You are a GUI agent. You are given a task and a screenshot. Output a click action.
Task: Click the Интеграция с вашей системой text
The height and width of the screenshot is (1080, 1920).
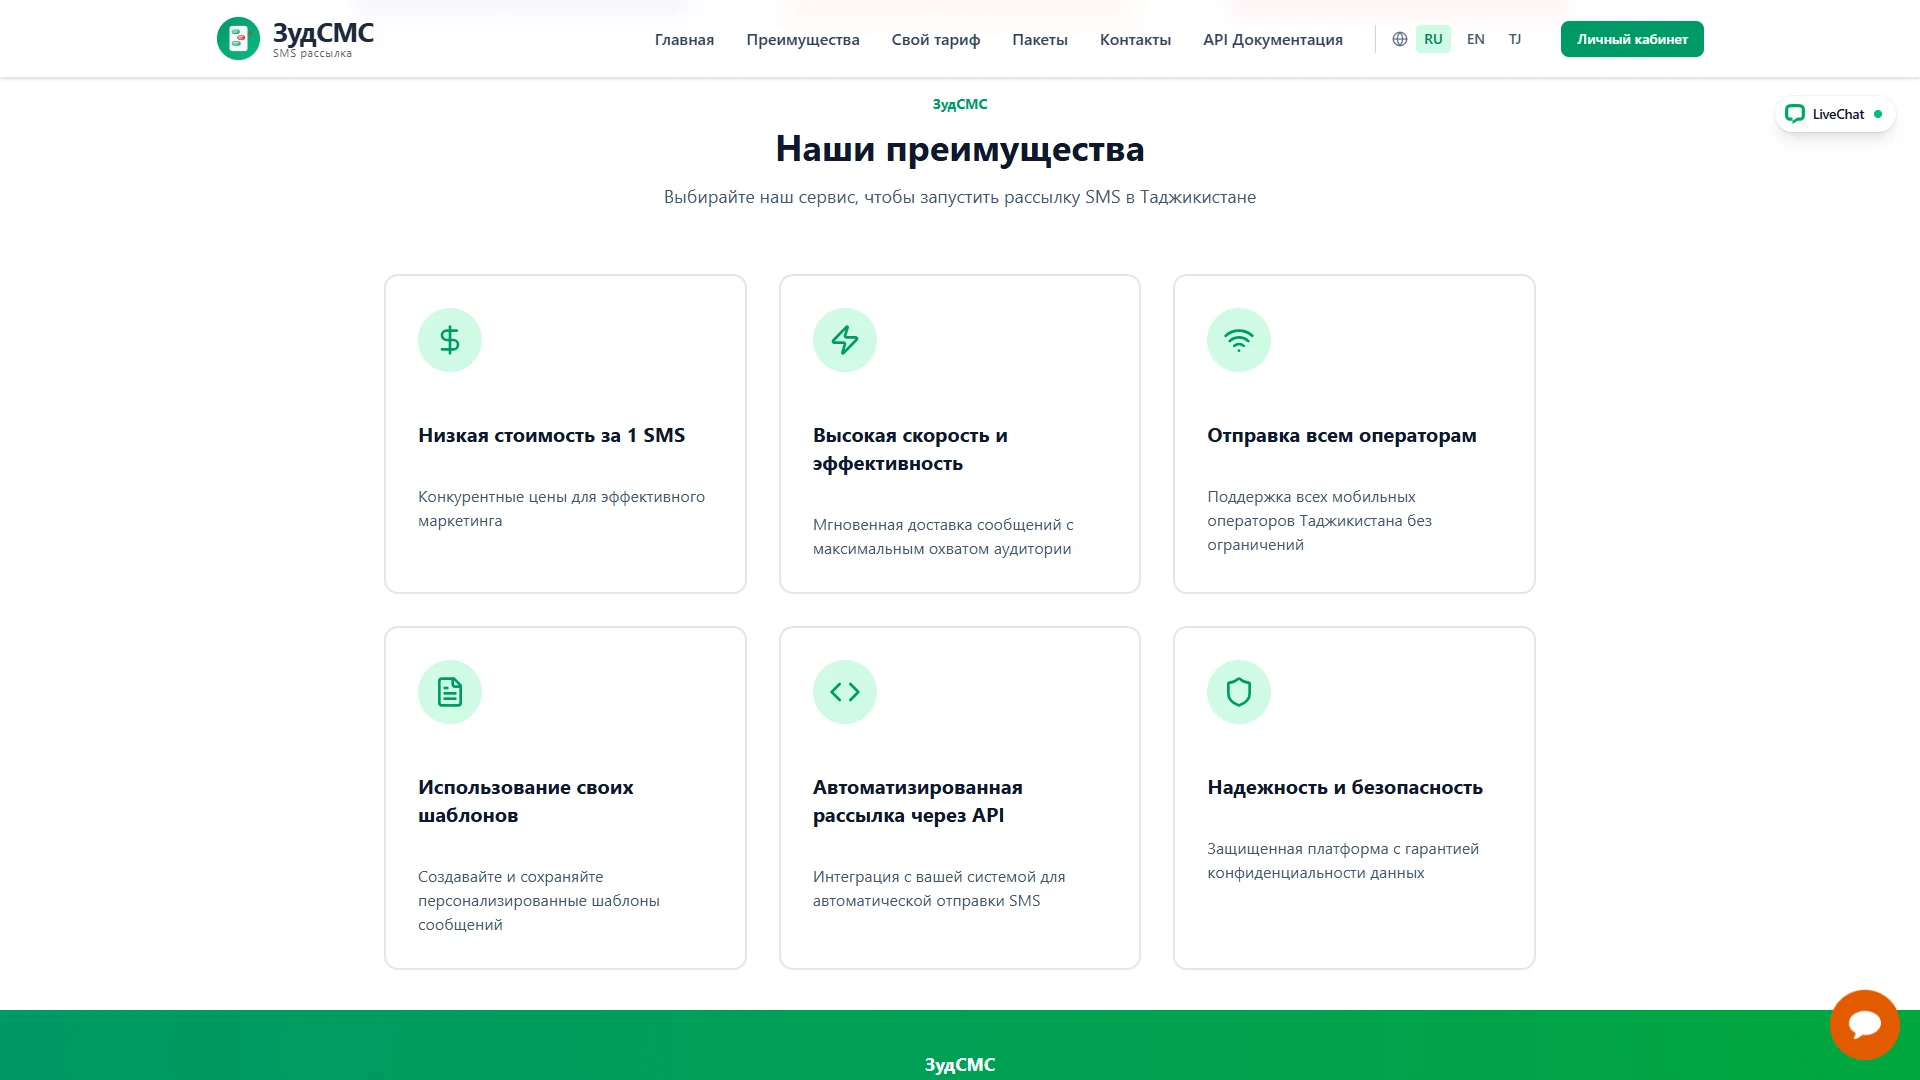tap(939, 889)
